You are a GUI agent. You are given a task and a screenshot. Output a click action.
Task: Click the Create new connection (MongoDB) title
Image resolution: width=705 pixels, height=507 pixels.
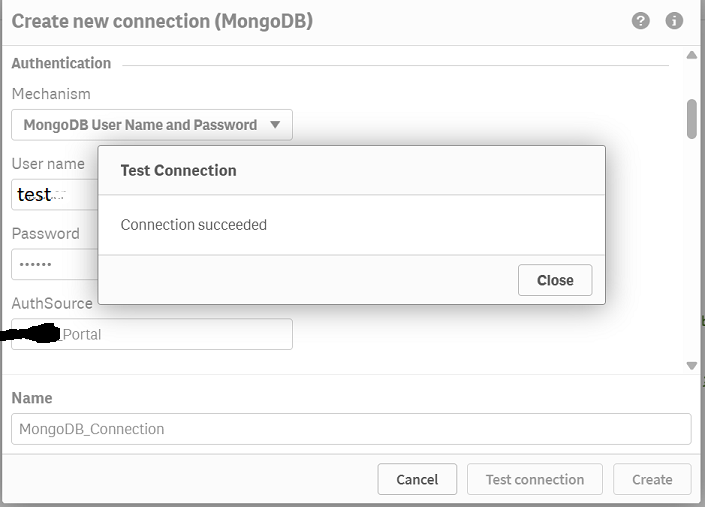162,22
